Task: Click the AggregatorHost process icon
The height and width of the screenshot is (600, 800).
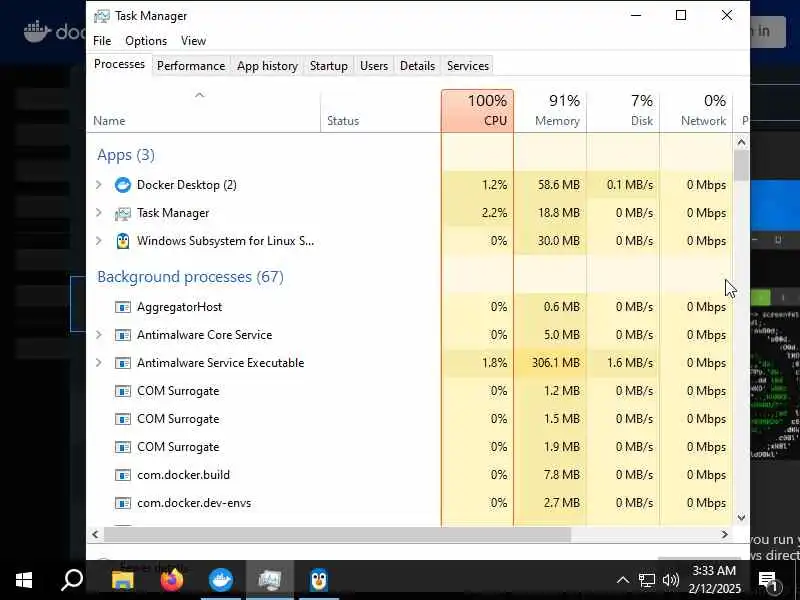Action: [x=122, y=307]
